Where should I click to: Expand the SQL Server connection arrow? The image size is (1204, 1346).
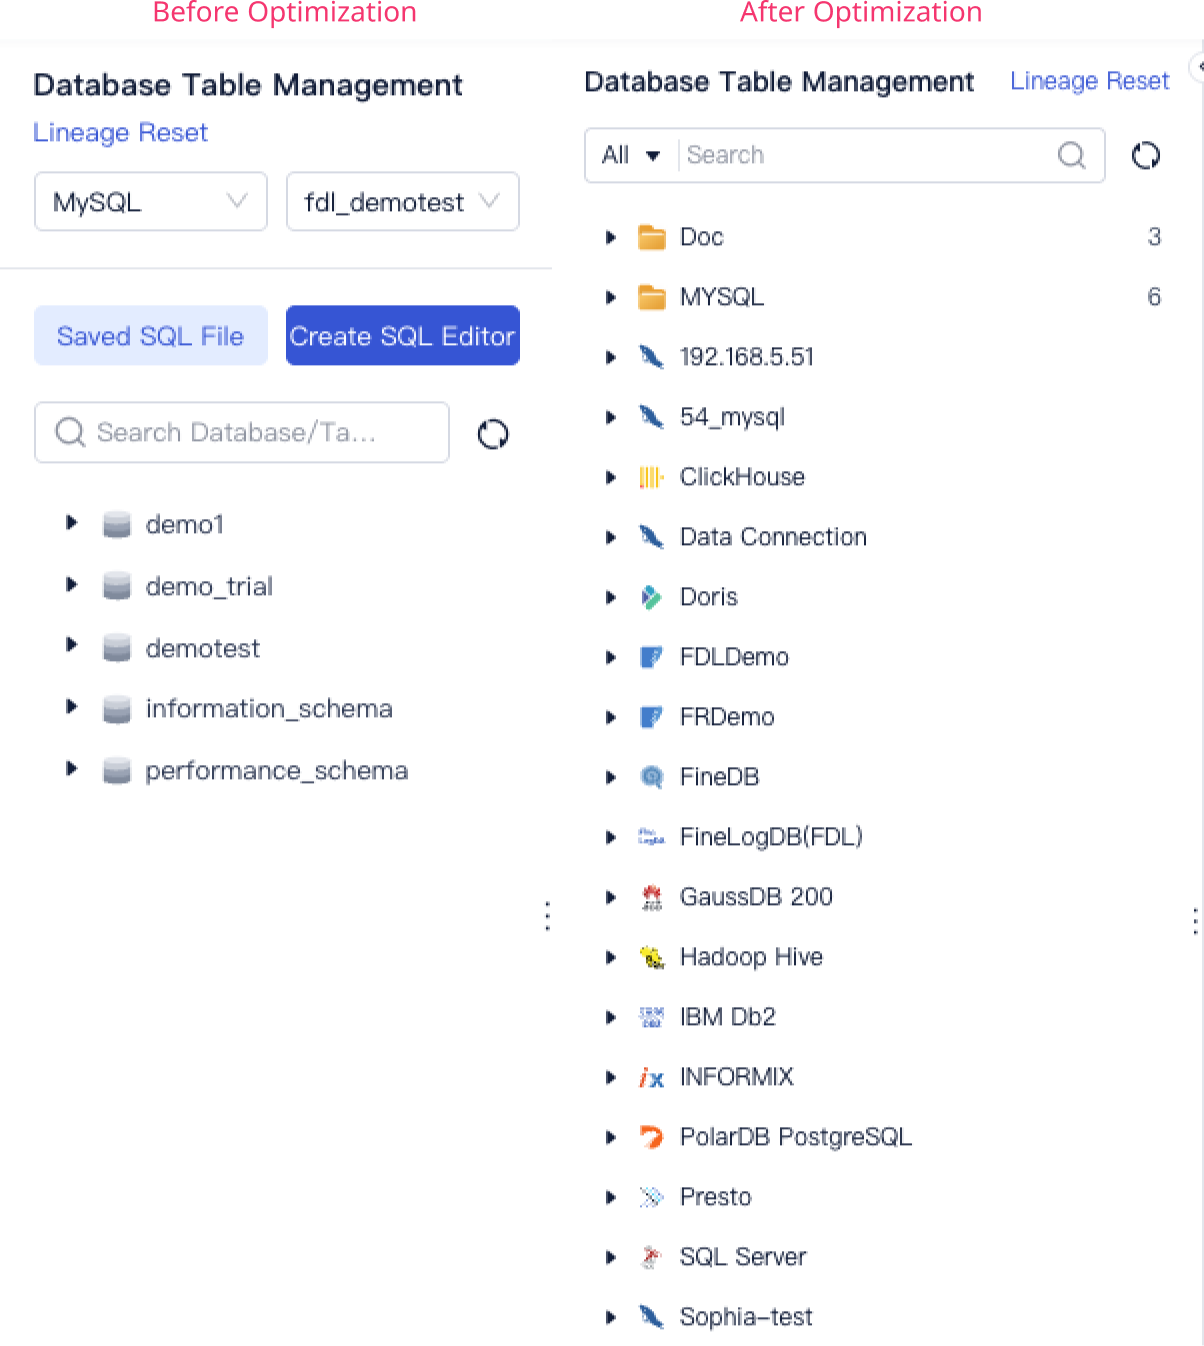611,1257
